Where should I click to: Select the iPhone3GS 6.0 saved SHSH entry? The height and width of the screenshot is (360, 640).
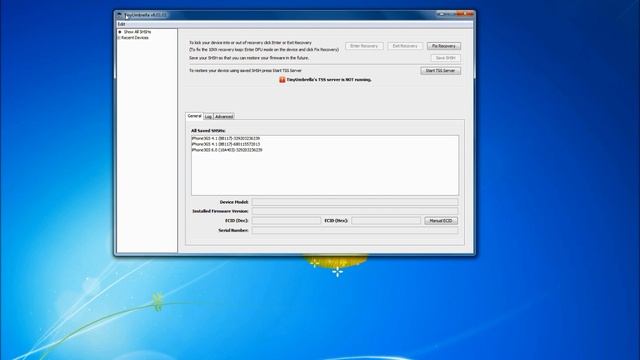[227, 150]
